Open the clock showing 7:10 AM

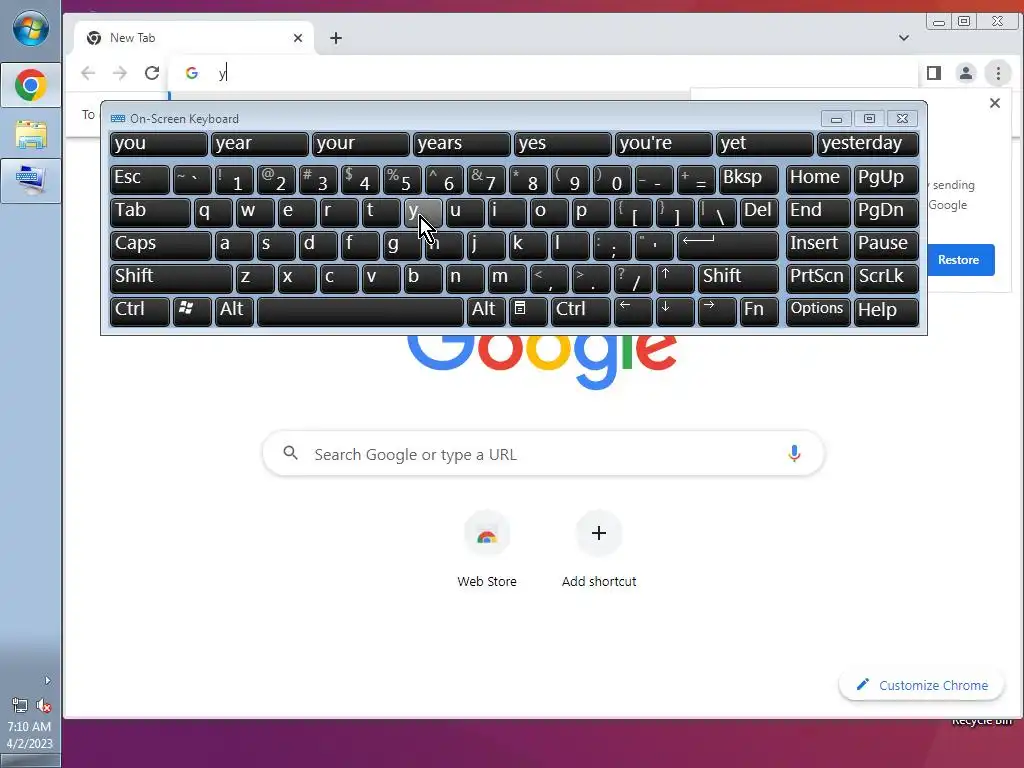29,735
